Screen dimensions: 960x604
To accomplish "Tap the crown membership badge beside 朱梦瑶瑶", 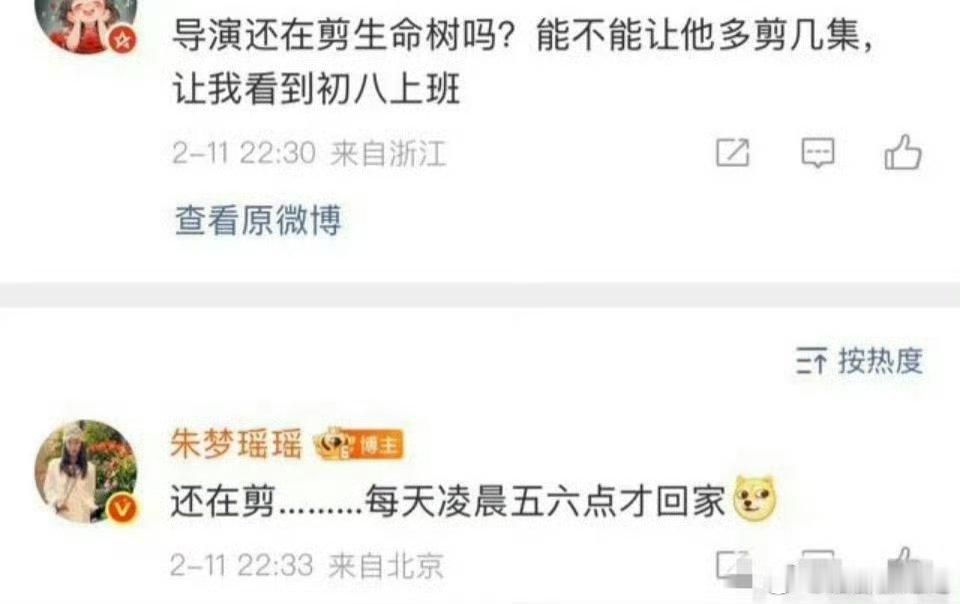I will [332, 443].
